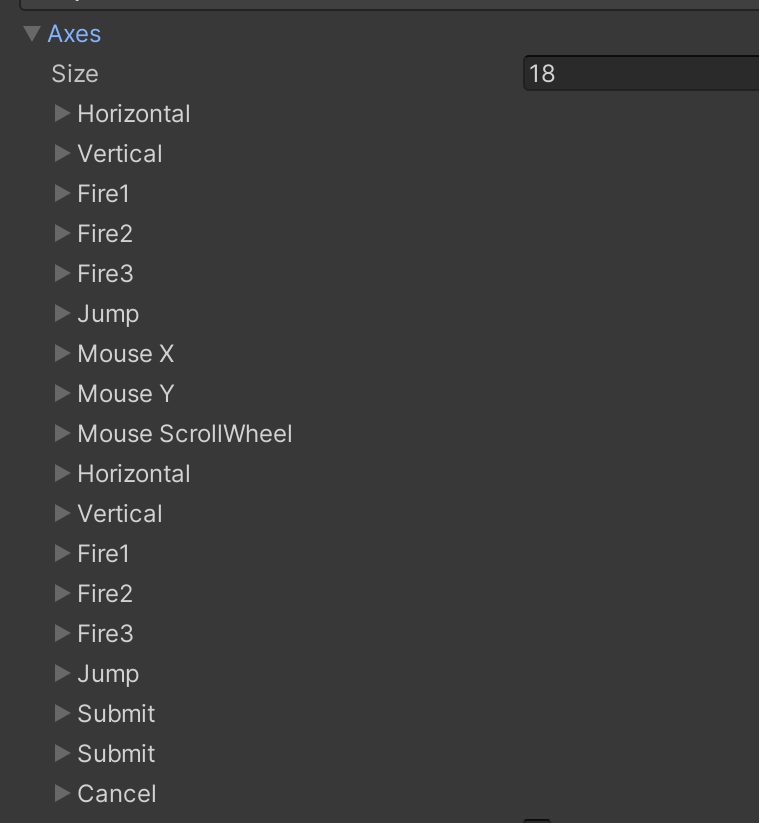Select the second Jump axis entry

107,674
